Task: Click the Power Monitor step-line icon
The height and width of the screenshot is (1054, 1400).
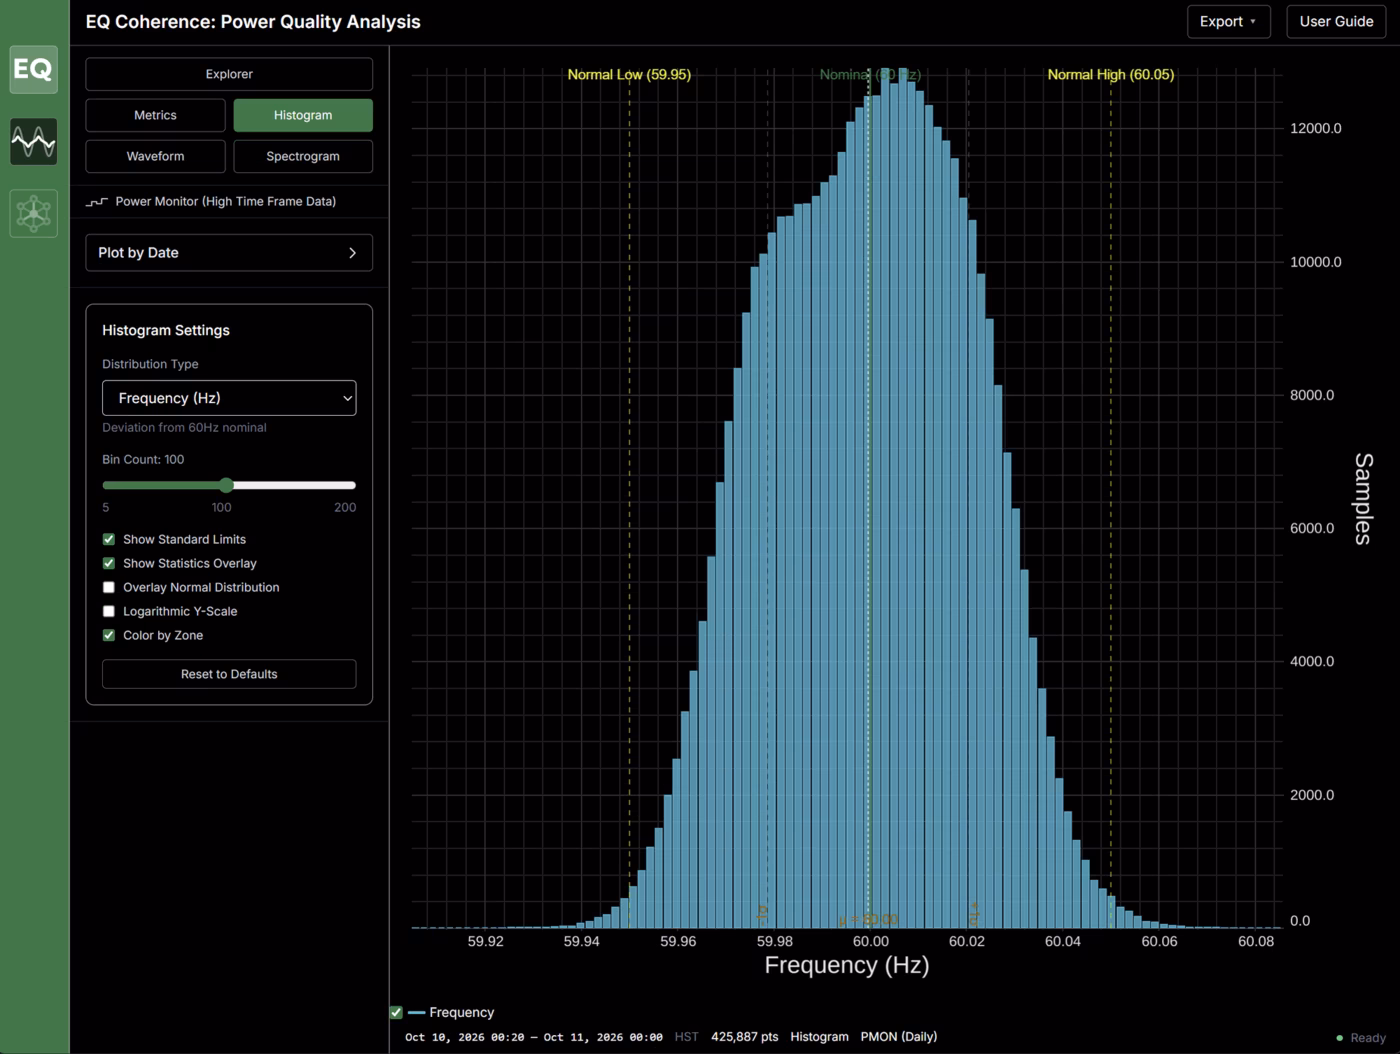Action: (97, 202)
